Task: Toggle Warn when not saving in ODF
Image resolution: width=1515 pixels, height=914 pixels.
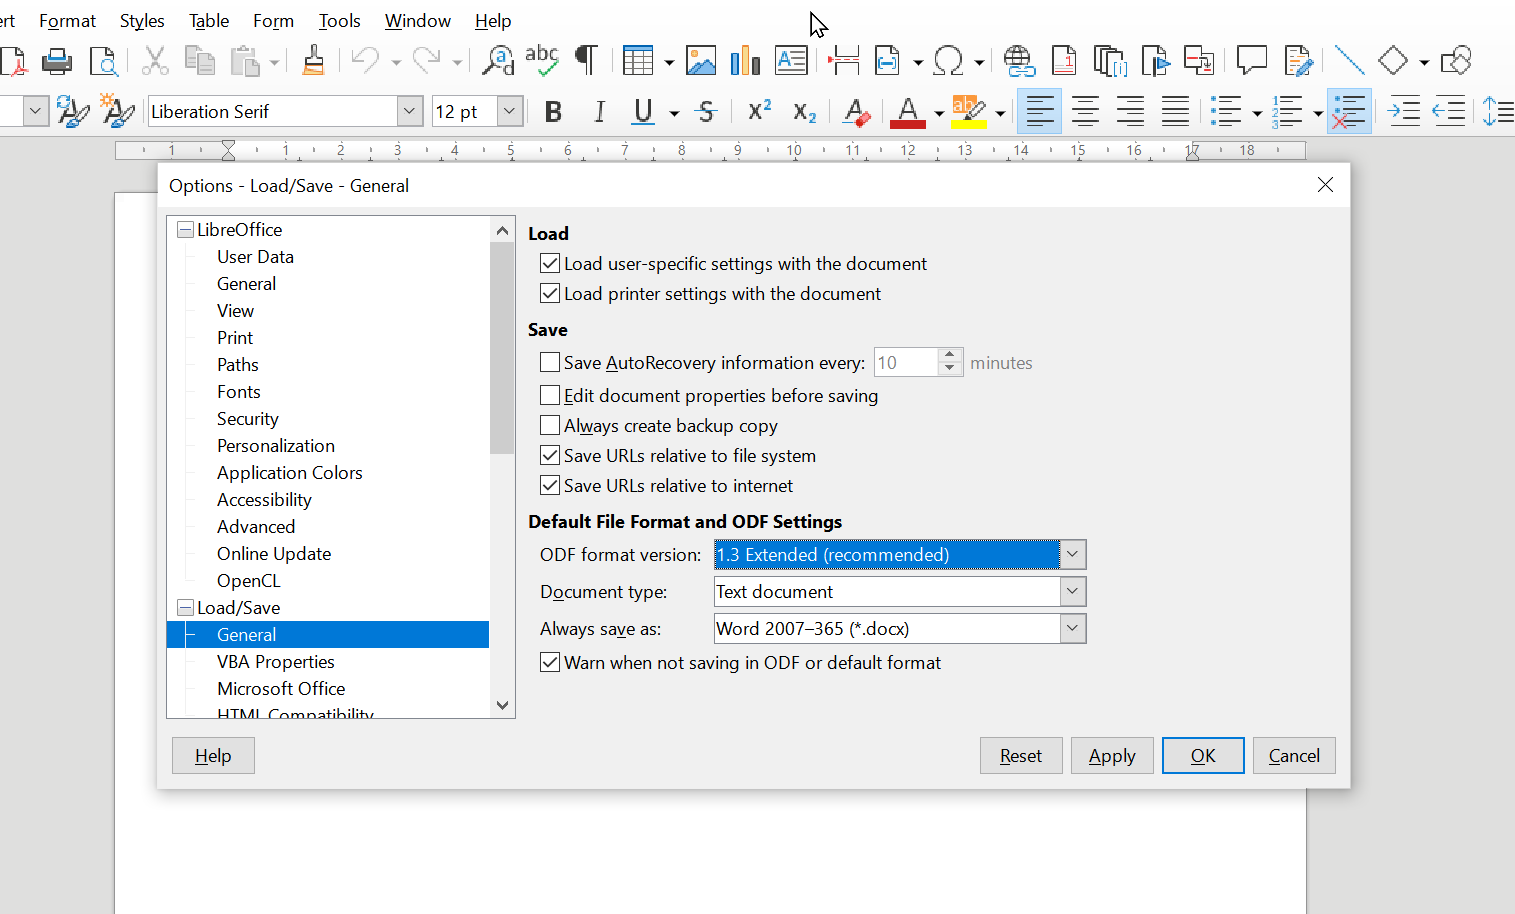Action: [x=549, y=662]
